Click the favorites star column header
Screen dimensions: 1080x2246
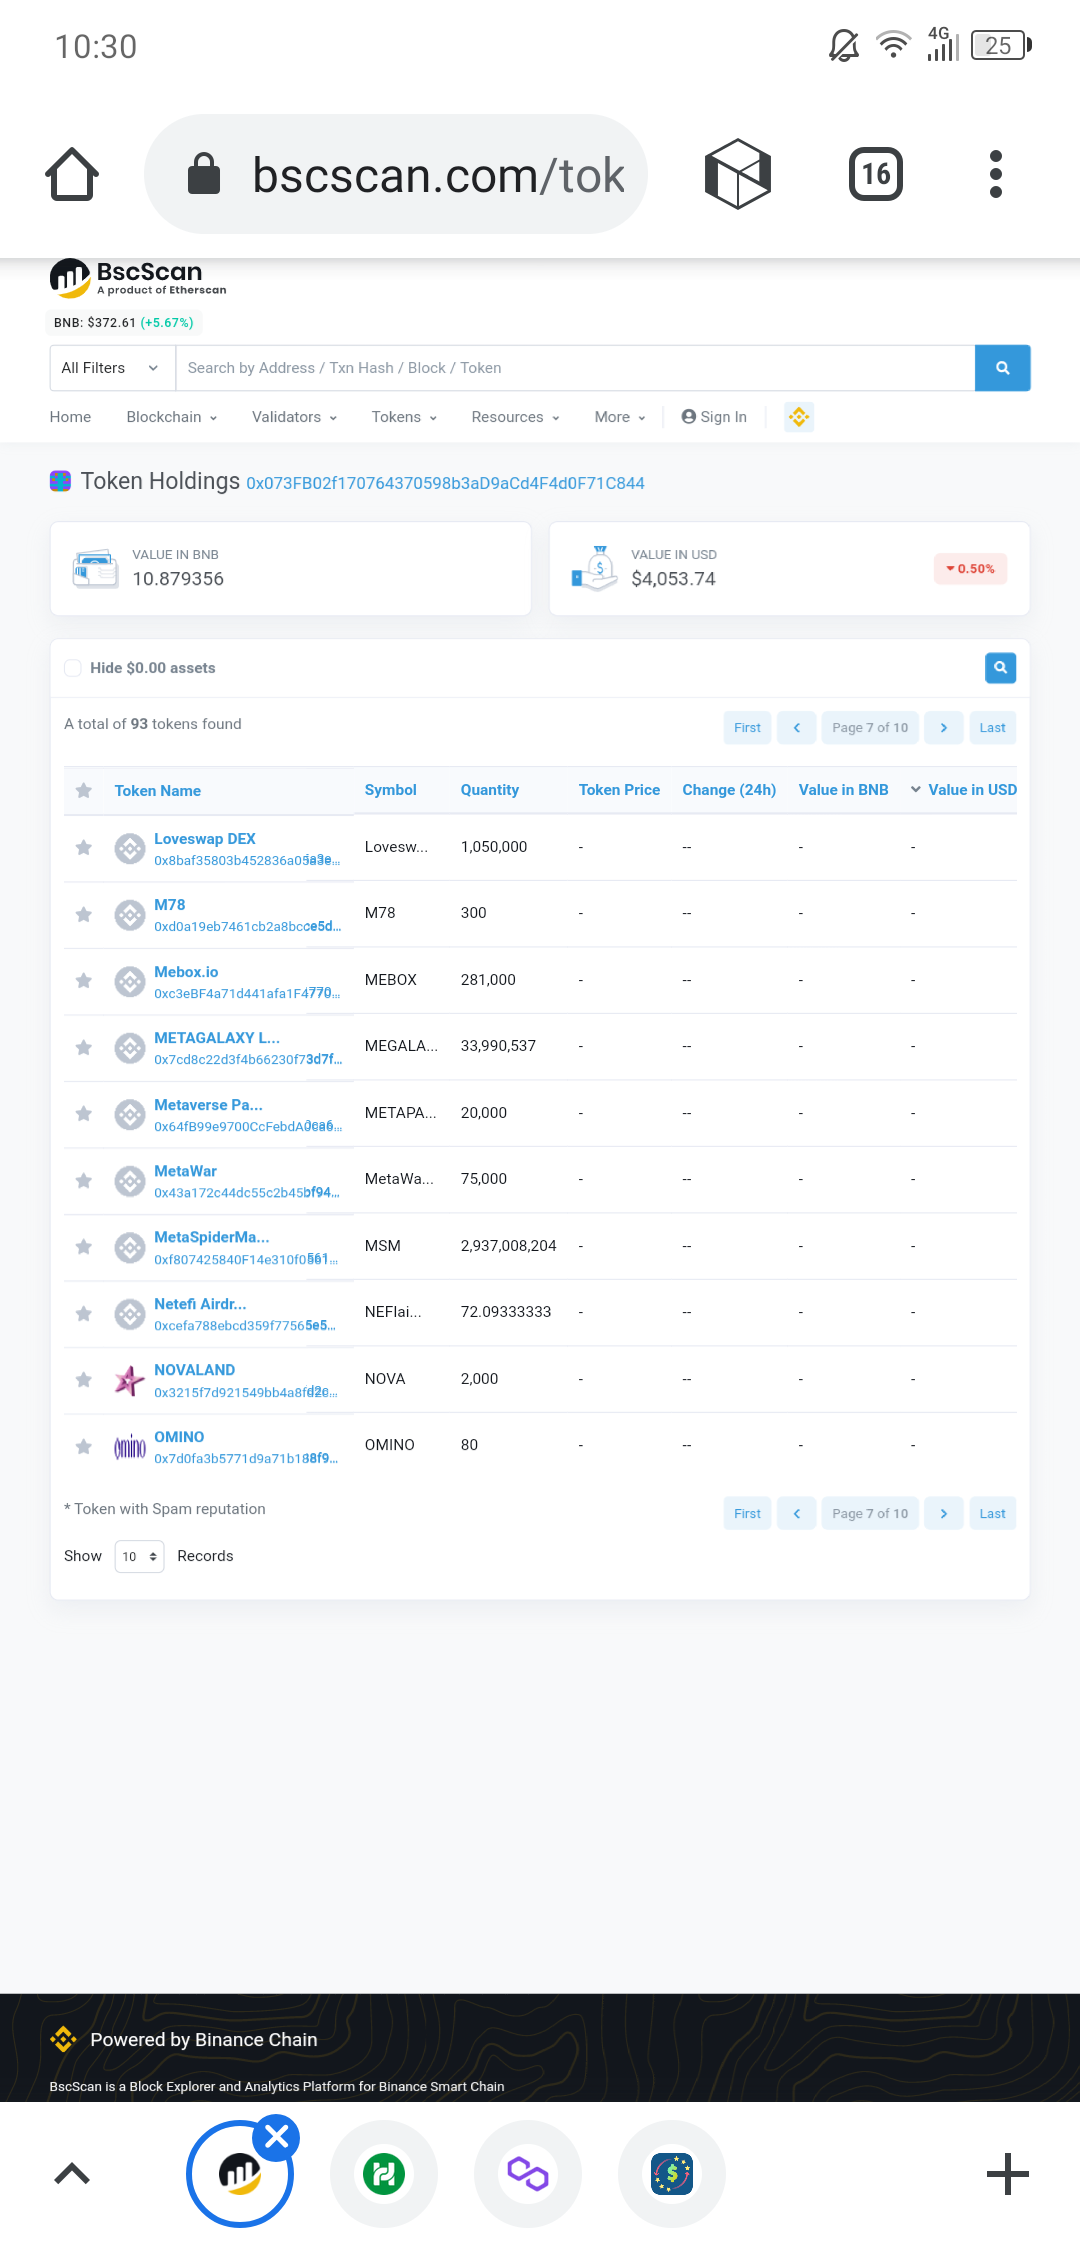[x=84, y=791]
